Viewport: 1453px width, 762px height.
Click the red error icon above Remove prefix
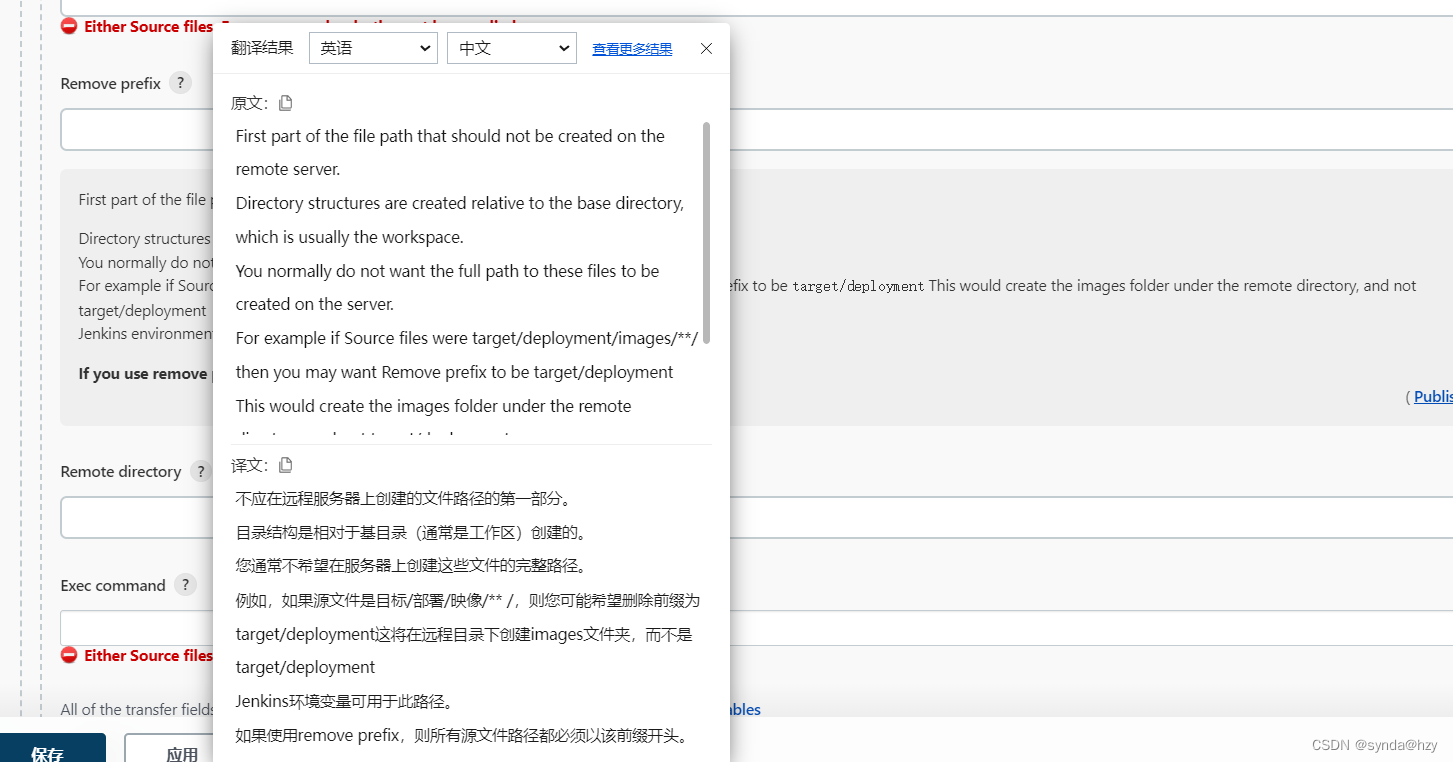[x=69, y=26]
